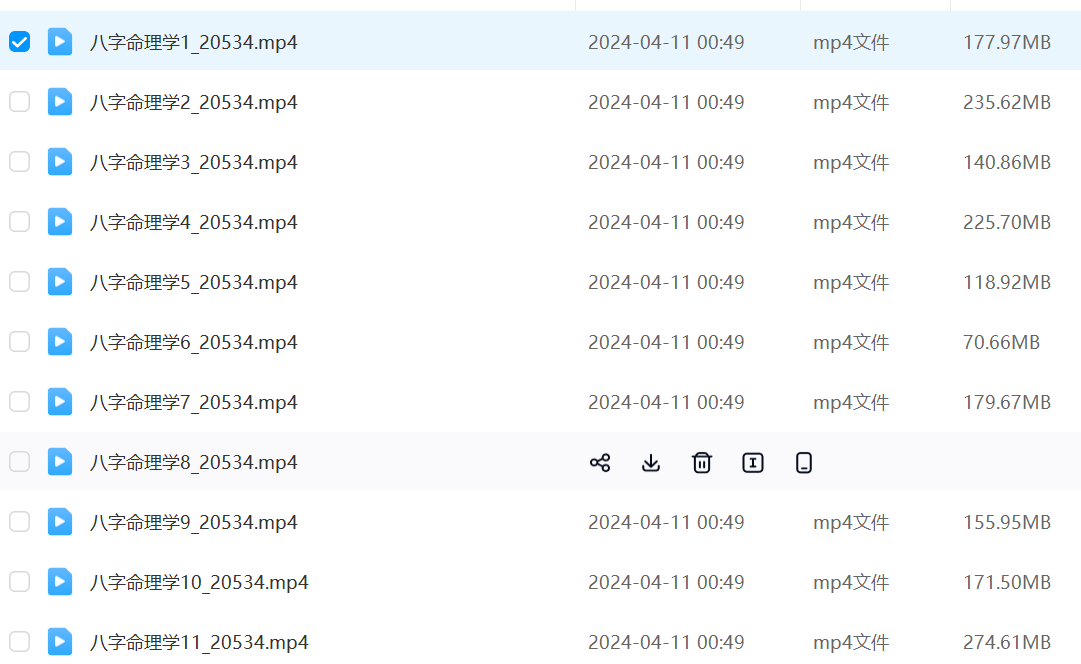
Task: Click the video file icon of 八字命理学1_20534.mp4
Action: 60,42
